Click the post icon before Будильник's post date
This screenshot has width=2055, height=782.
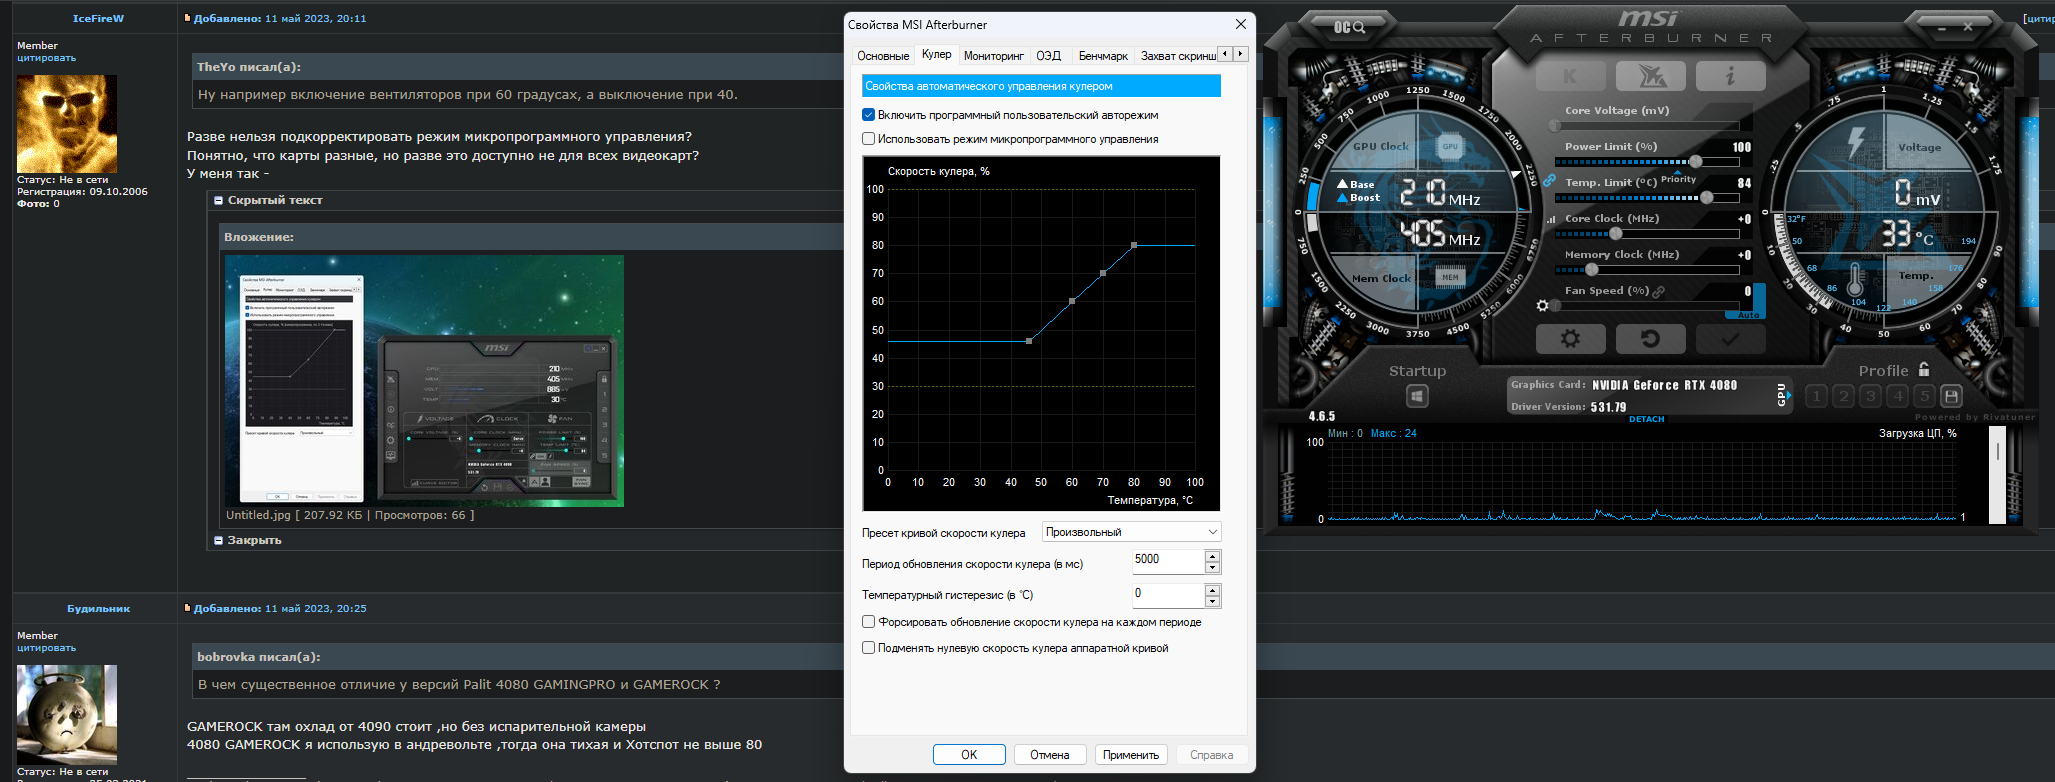187,608
